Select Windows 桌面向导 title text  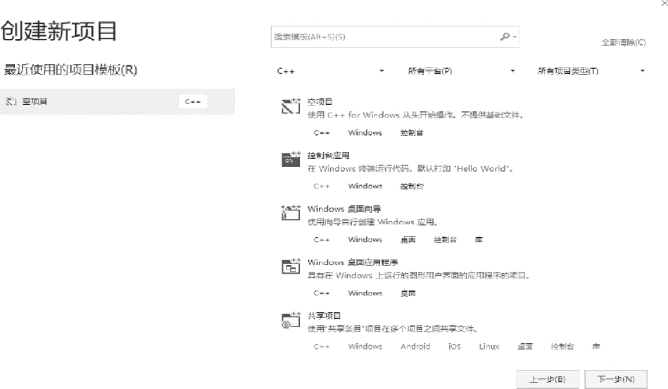(344, 209)
